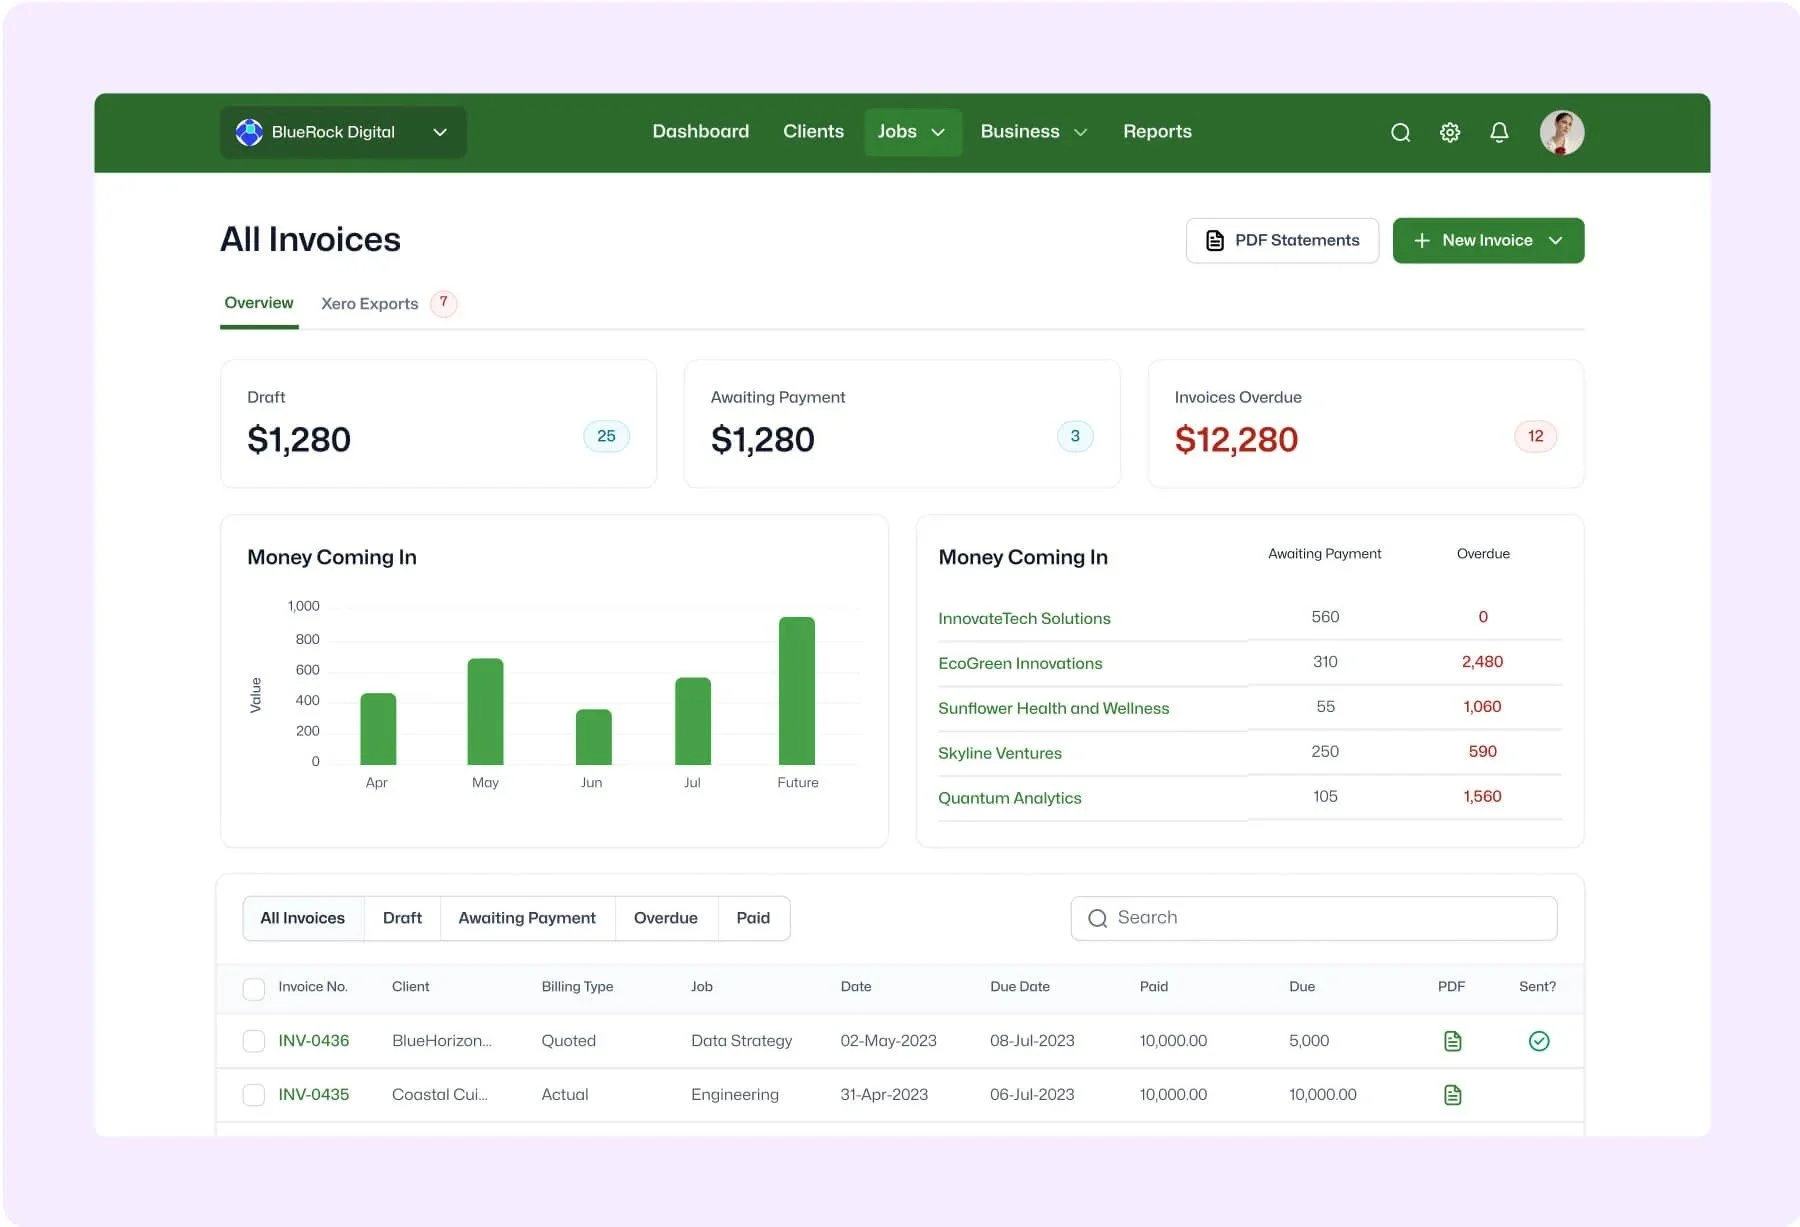This screenshot has width=1800, height=1227.
Task: Click the search magnifier in the navbar
Action: (x=1400, y=131)
